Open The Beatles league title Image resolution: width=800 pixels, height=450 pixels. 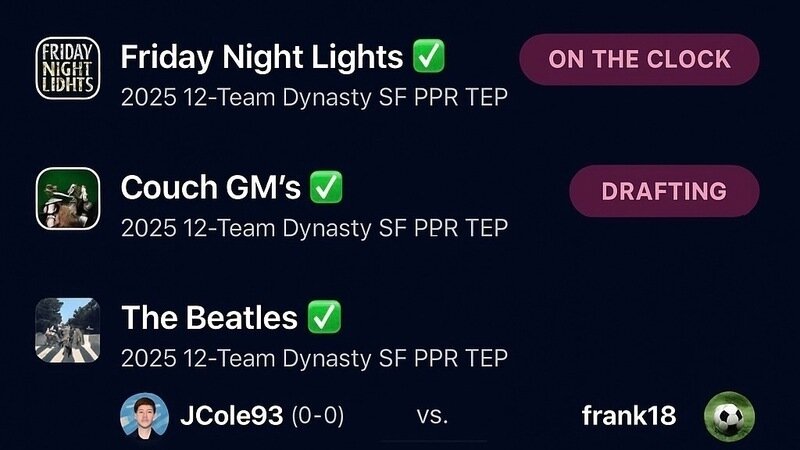(x=209, y=318)
